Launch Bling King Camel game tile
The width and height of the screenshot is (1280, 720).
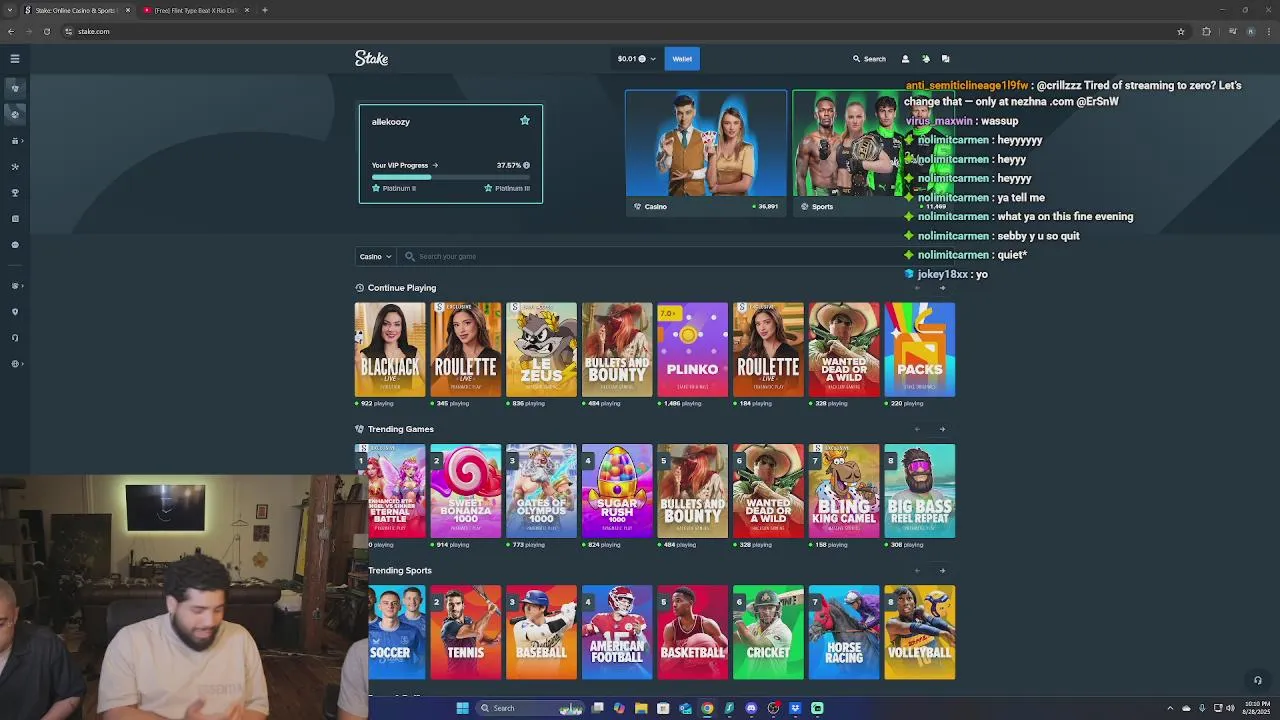pyautogui.click(x=844, y=491)
